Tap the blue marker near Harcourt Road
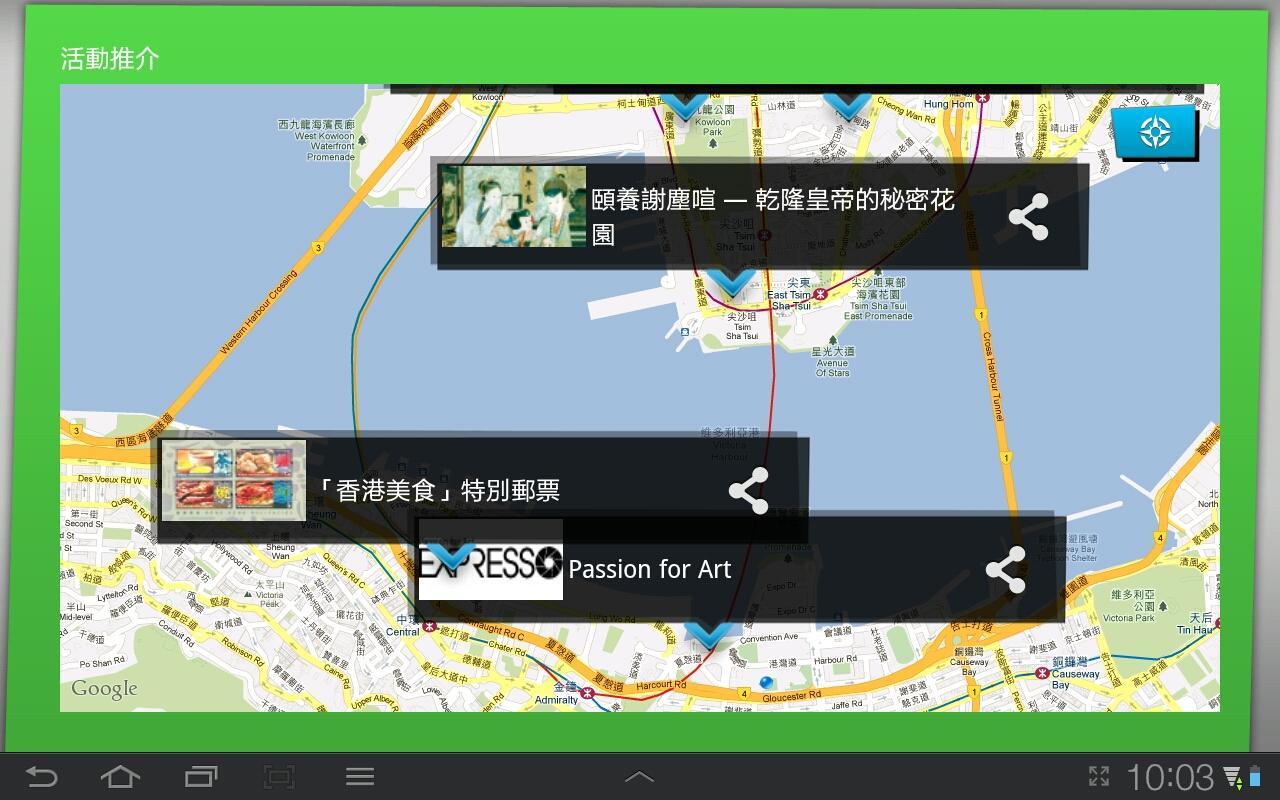 (709, 633)
